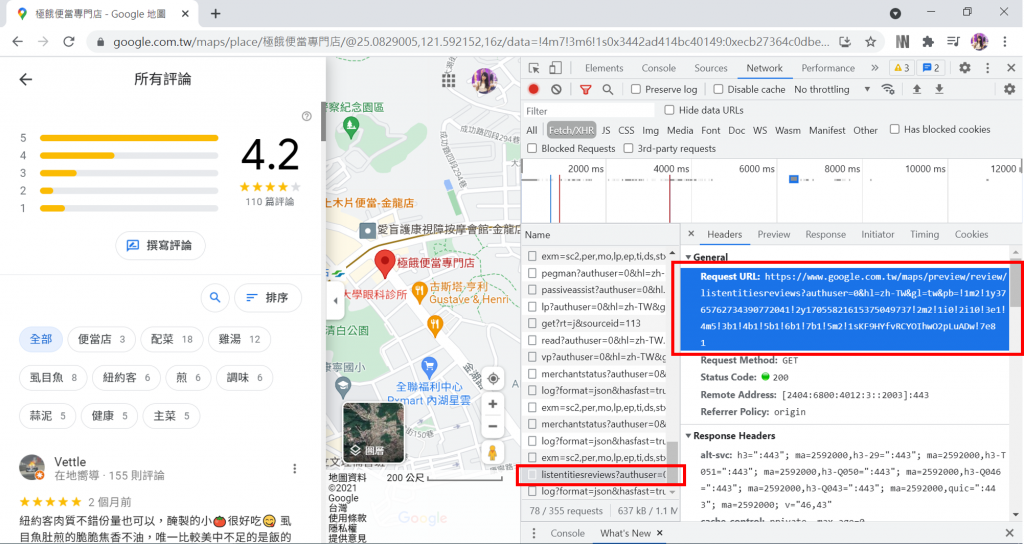The width and height of the screenshot is (1024, 544).
Task: Tick checkbox beside passiveassist?authuser request
Action: pos(532,289)
